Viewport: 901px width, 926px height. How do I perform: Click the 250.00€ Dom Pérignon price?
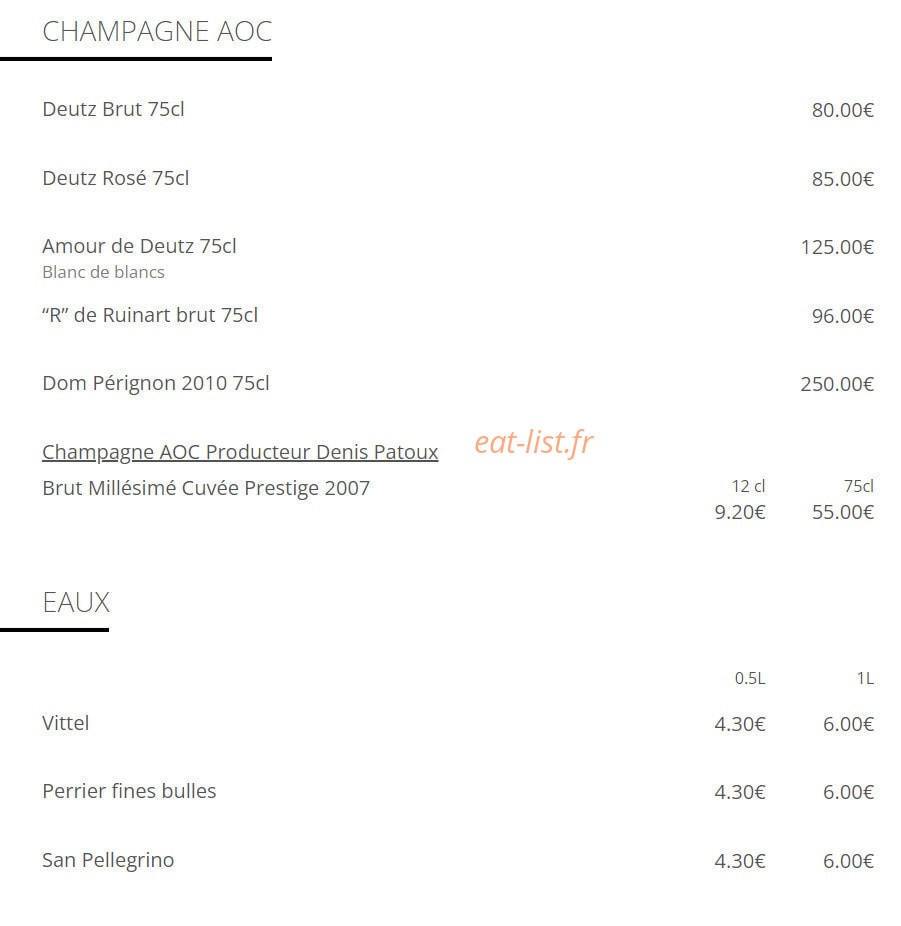coord(837,384)
